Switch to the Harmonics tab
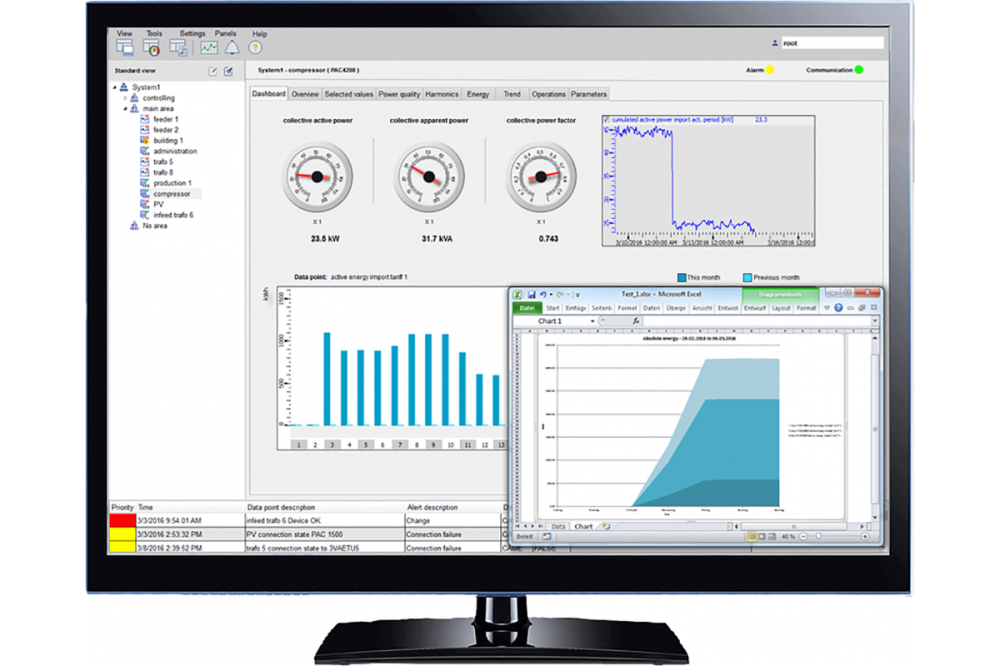 (x=441, y=94)
